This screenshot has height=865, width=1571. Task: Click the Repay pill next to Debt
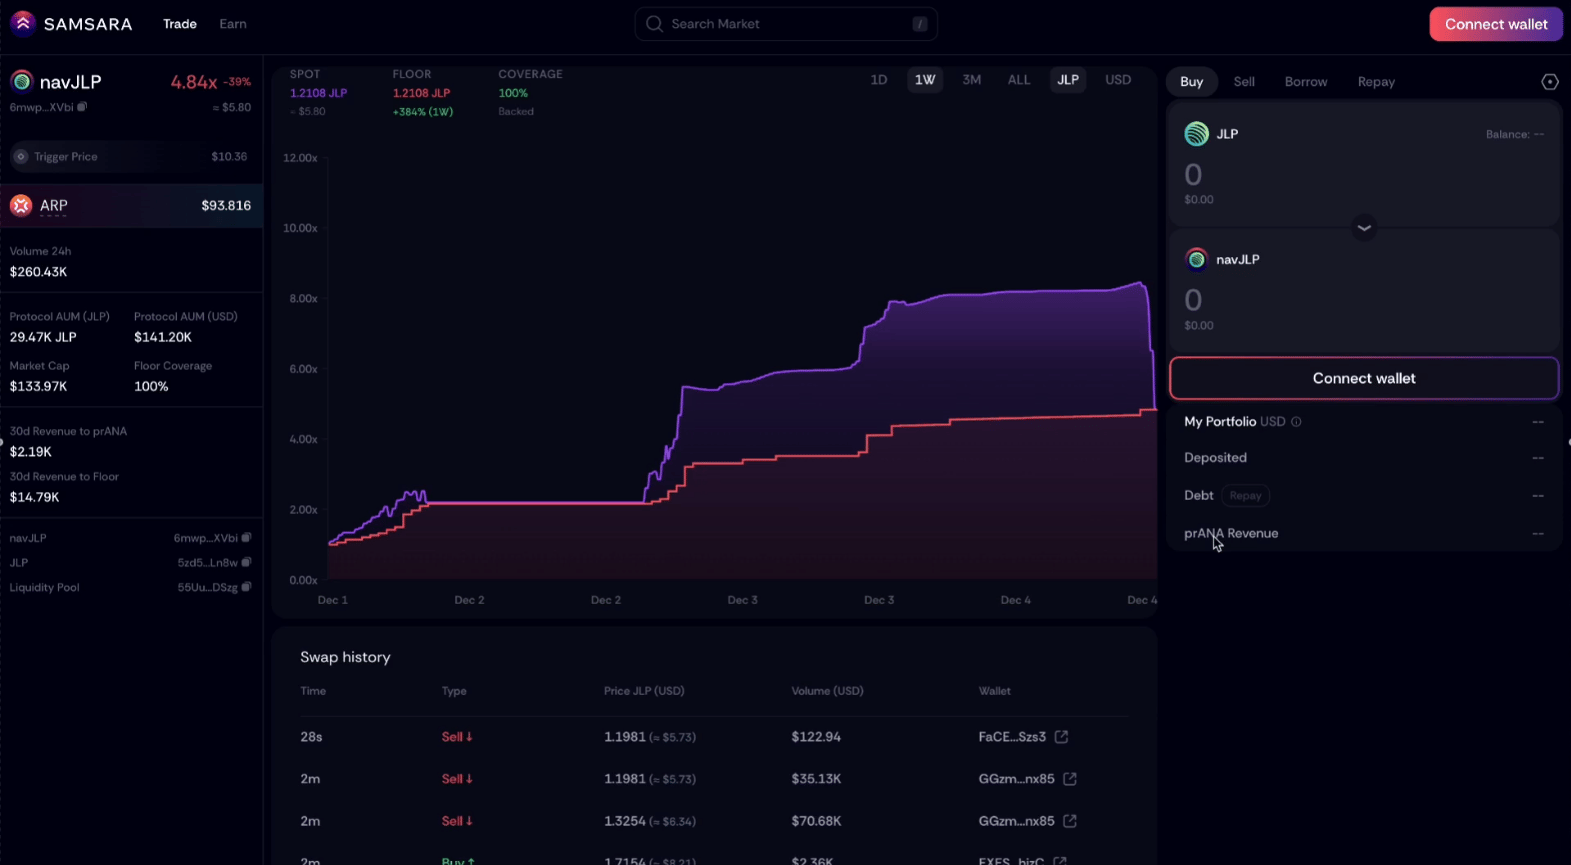pyautogui.click(x=1245, y=495)
